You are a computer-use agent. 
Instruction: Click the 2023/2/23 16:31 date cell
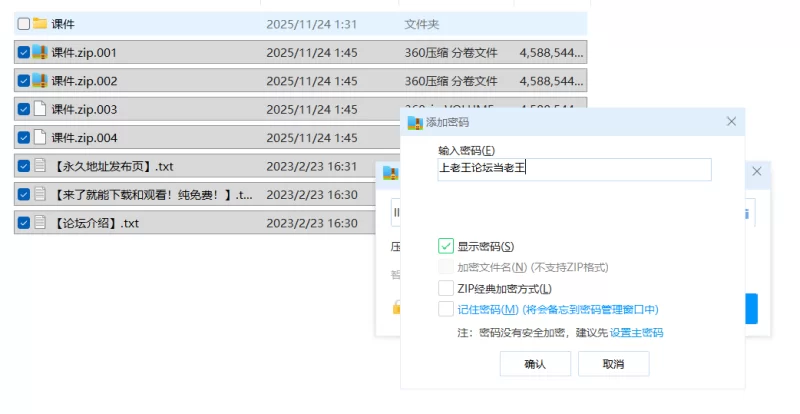click(x=312, y=166)
